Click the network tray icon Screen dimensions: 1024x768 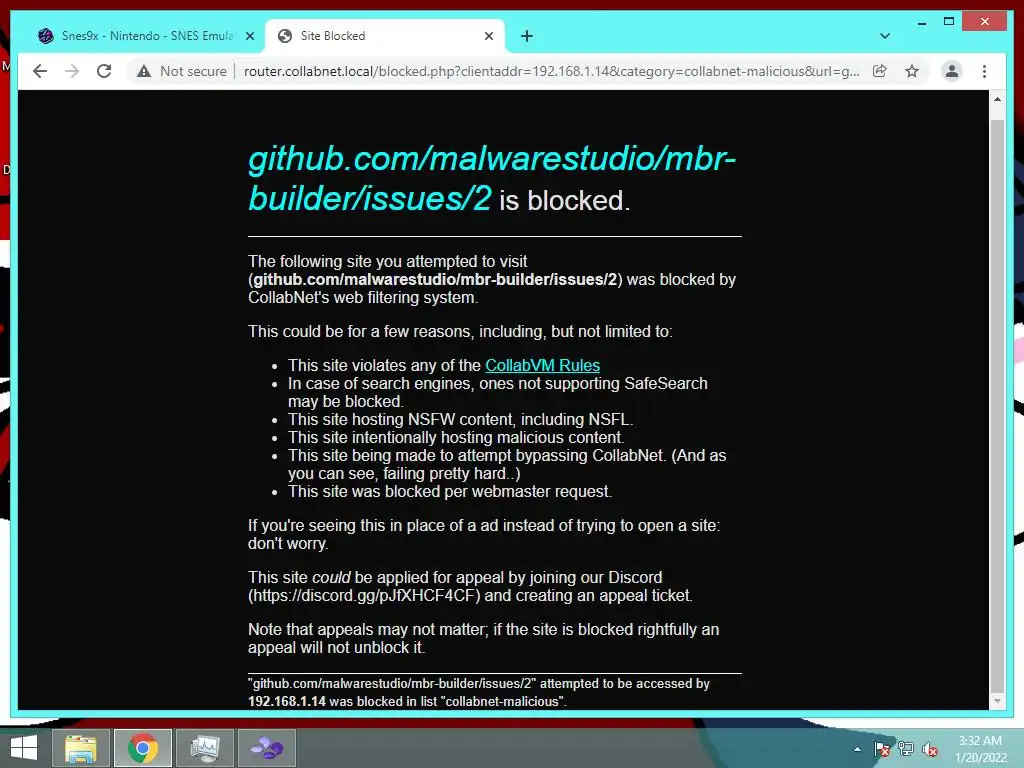[906, 749]
